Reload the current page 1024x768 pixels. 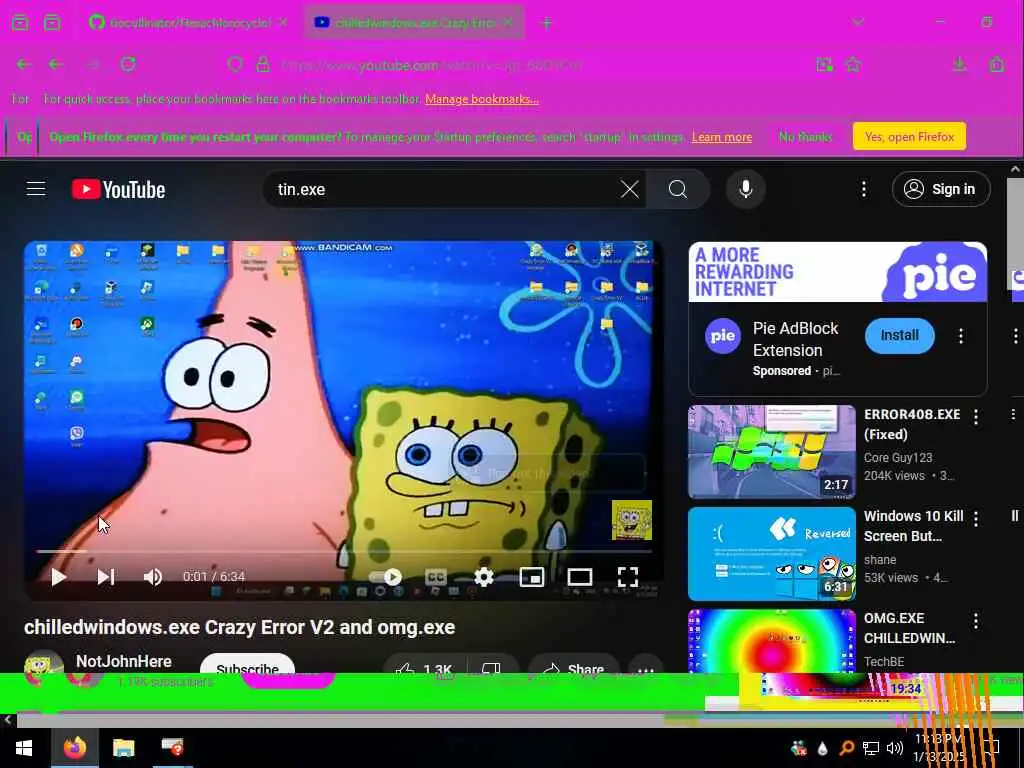[128, 64]
